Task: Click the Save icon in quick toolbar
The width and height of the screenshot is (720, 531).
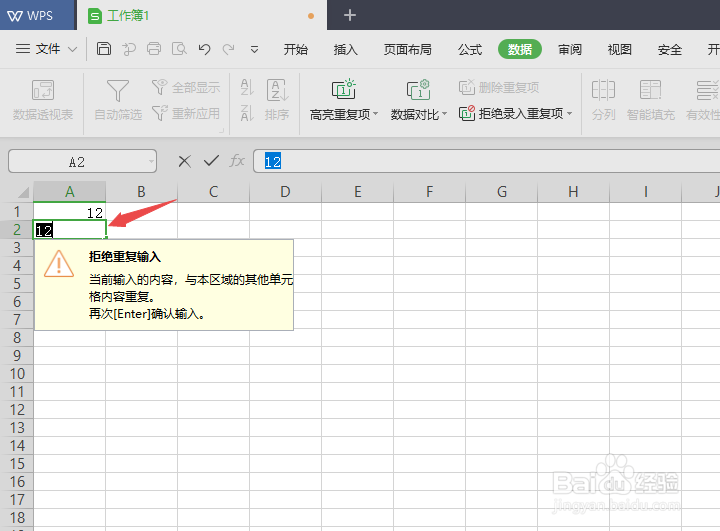Action: point(104,49)
